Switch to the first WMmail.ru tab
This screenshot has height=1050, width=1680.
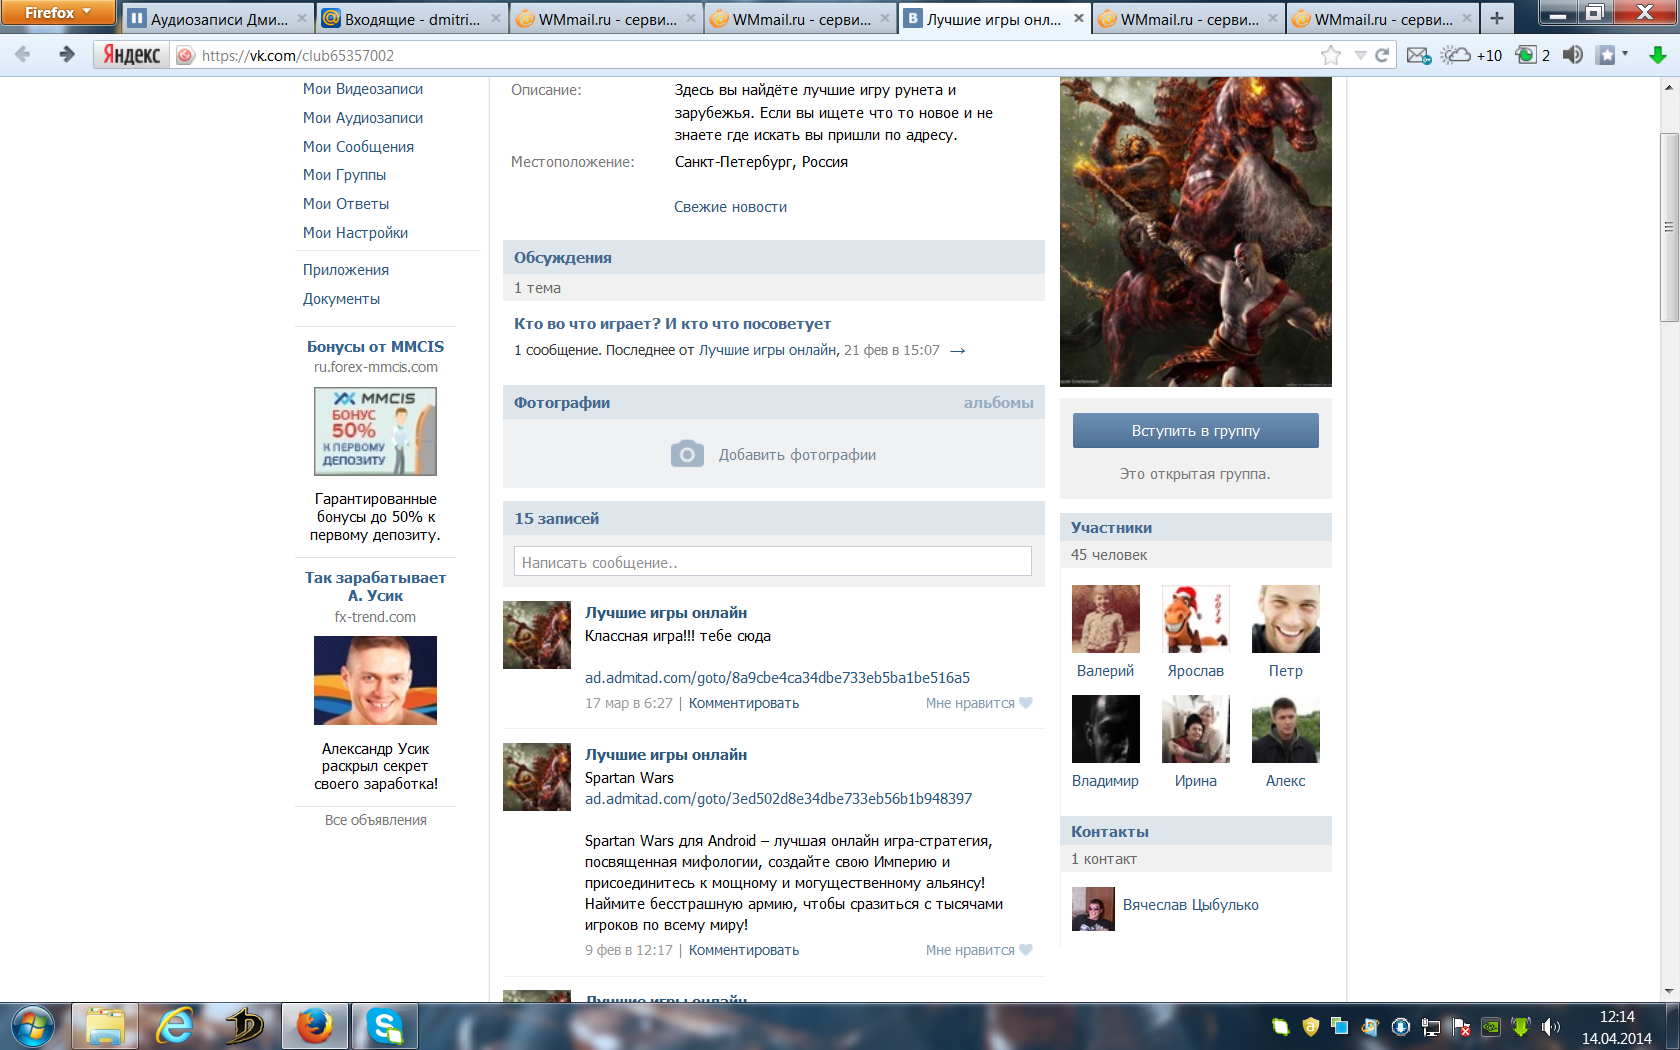click(x=606, y=18)
